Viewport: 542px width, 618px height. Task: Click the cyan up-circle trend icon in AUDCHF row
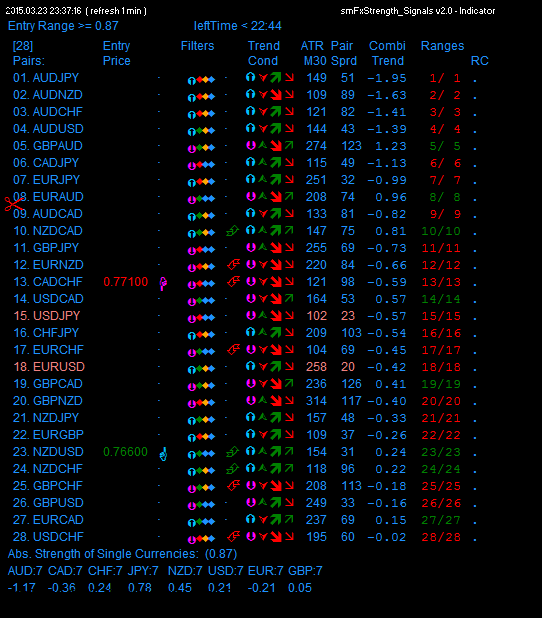pos(250,111)
